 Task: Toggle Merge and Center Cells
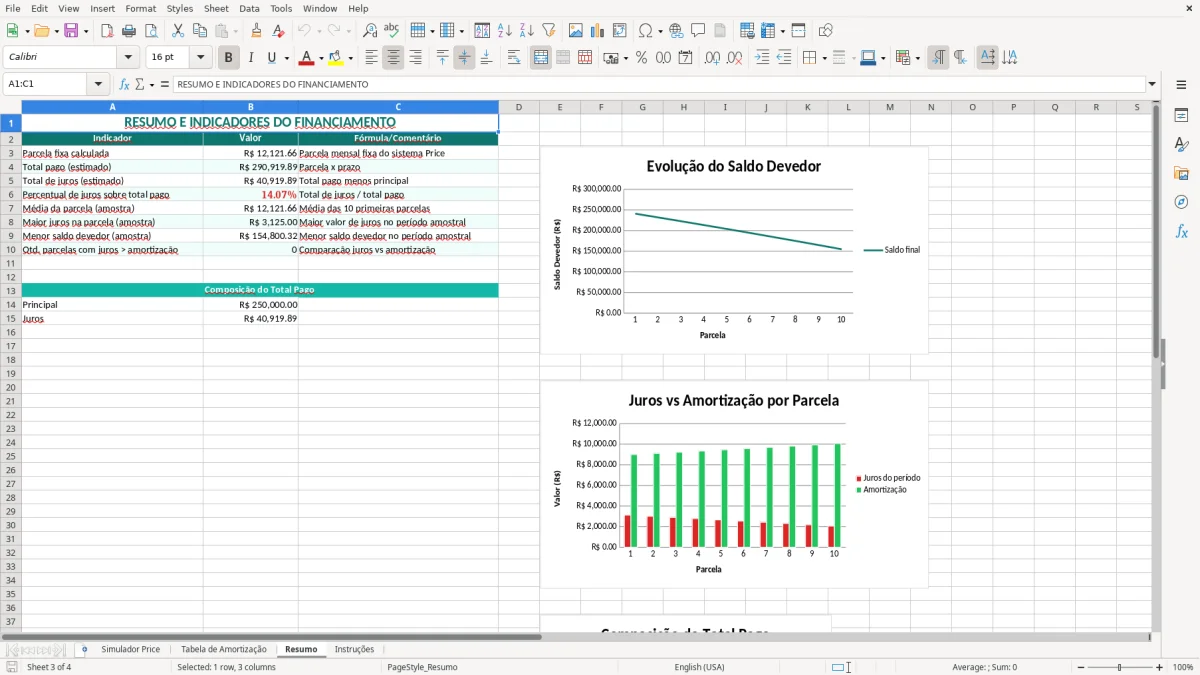pyautogui.click(x=541, y=58)
